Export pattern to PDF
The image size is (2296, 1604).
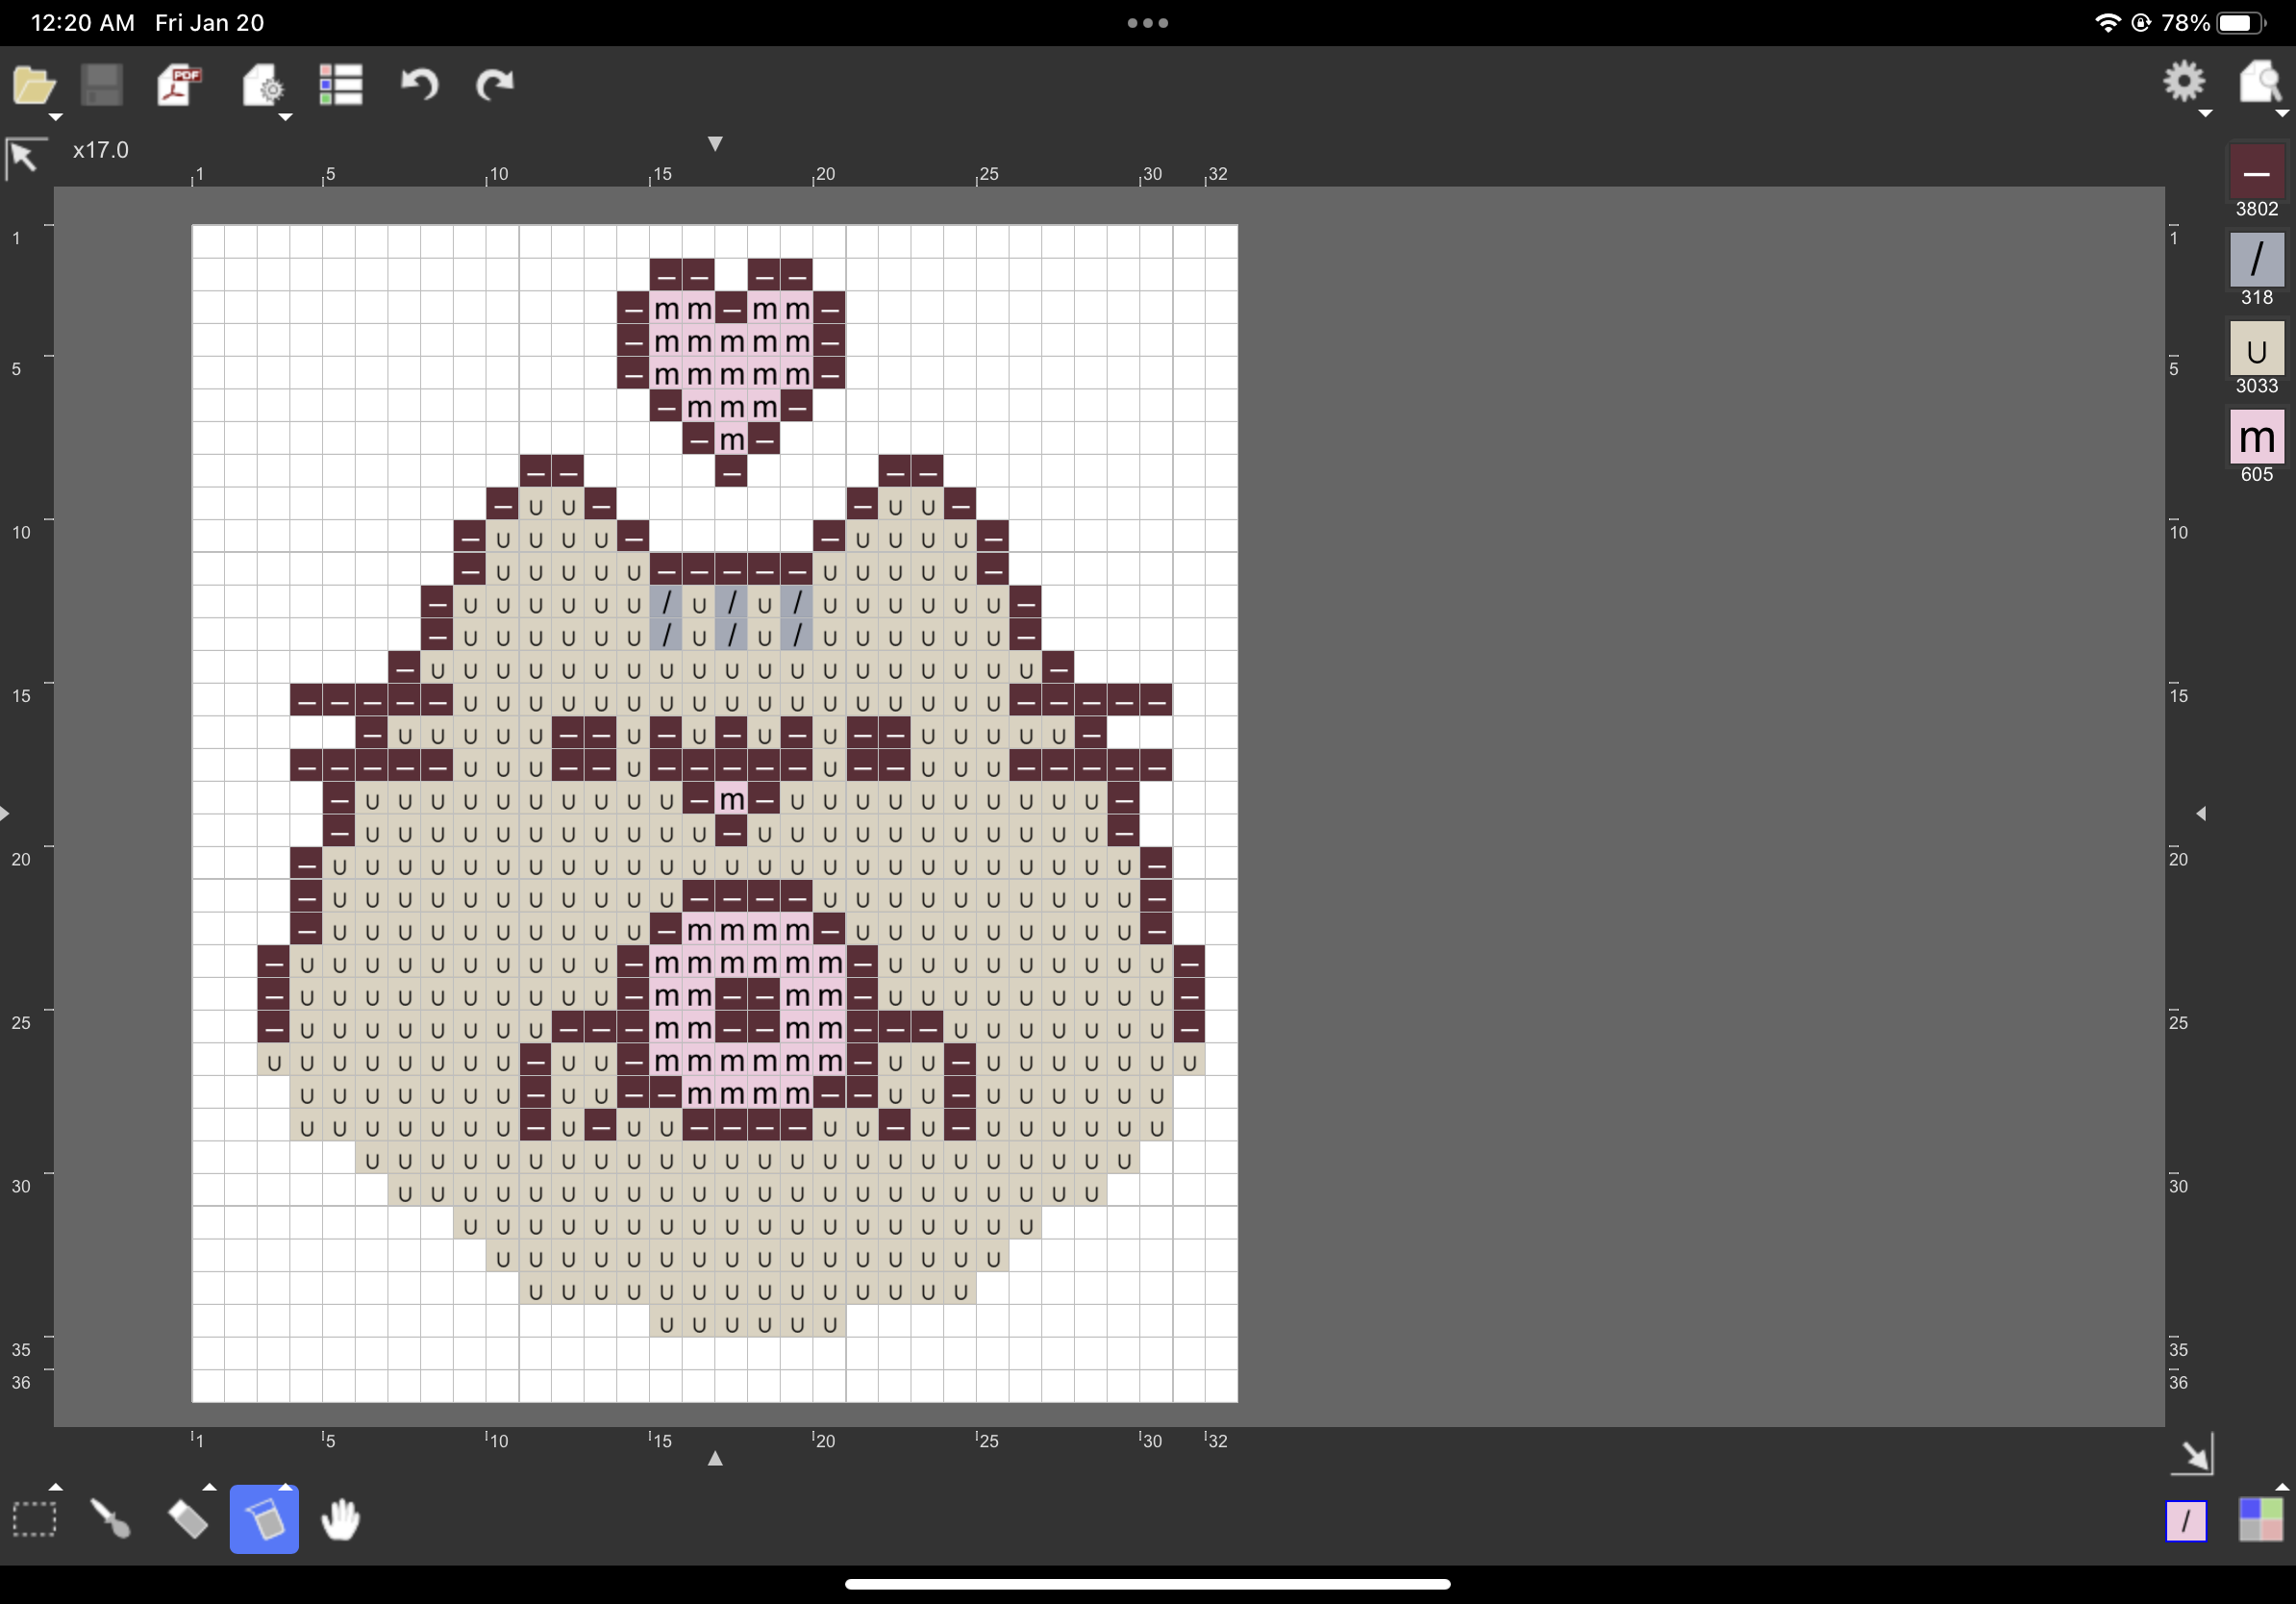[180, 85]
